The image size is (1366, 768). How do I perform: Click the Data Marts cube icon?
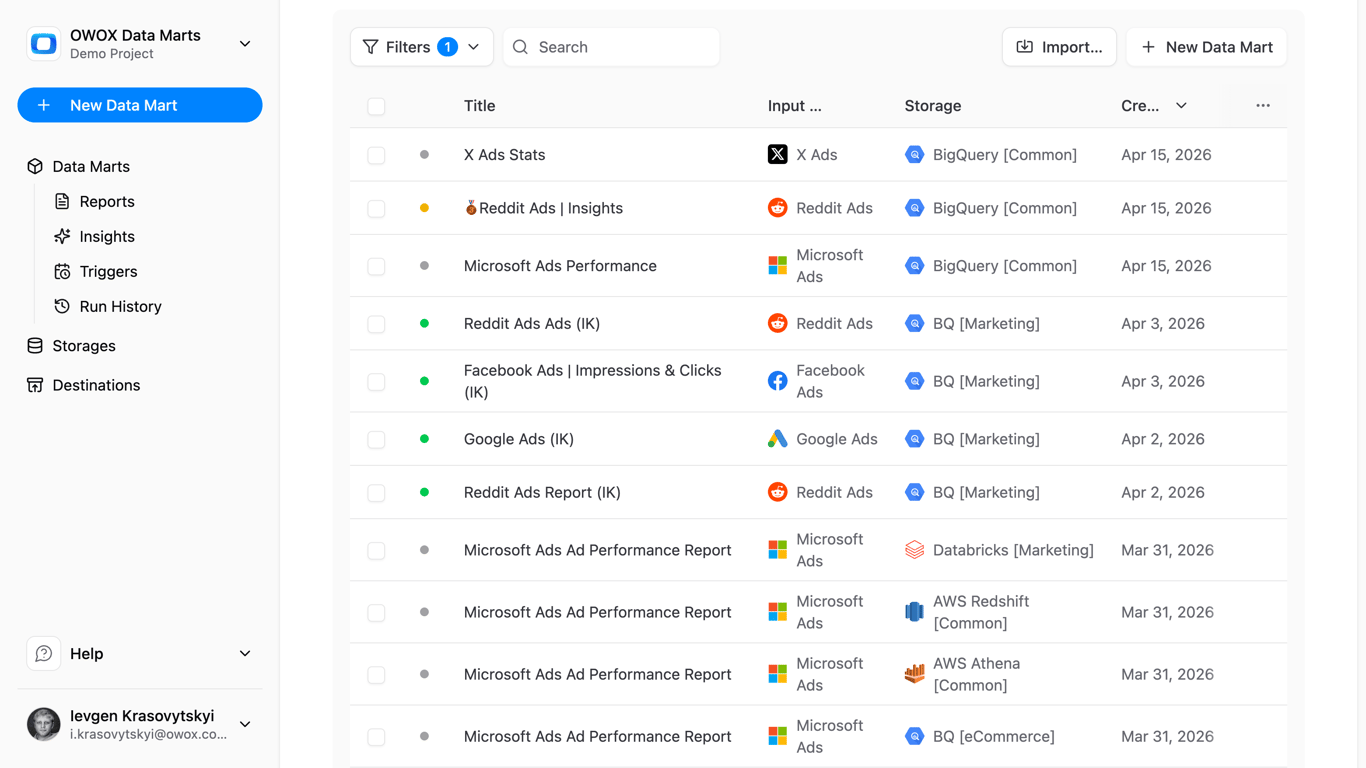point(35,167)
